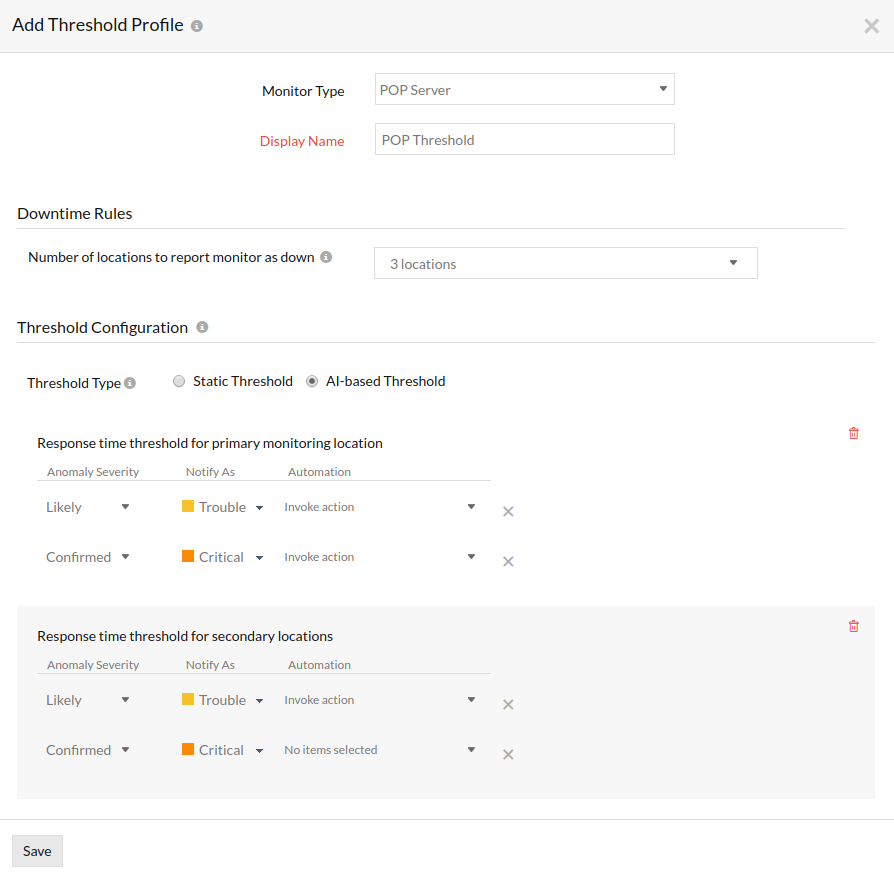Open Likely severity dropdown in primary location

pos(88,507)
